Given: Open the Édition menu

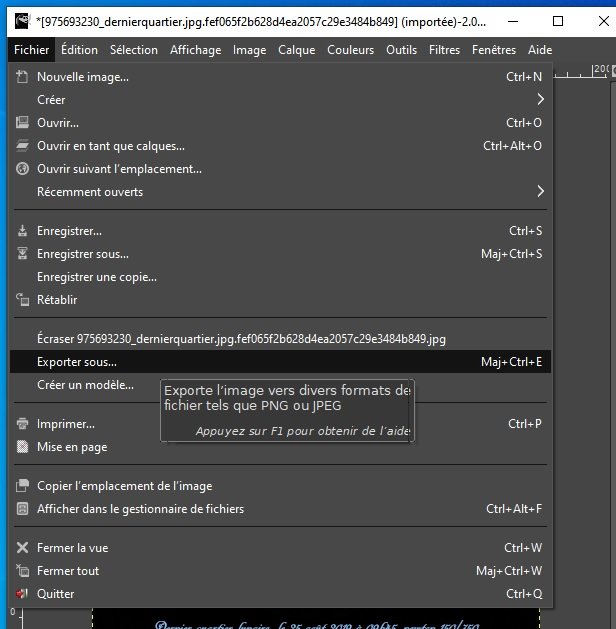Looking at the screenshot, I should point(79,50).
